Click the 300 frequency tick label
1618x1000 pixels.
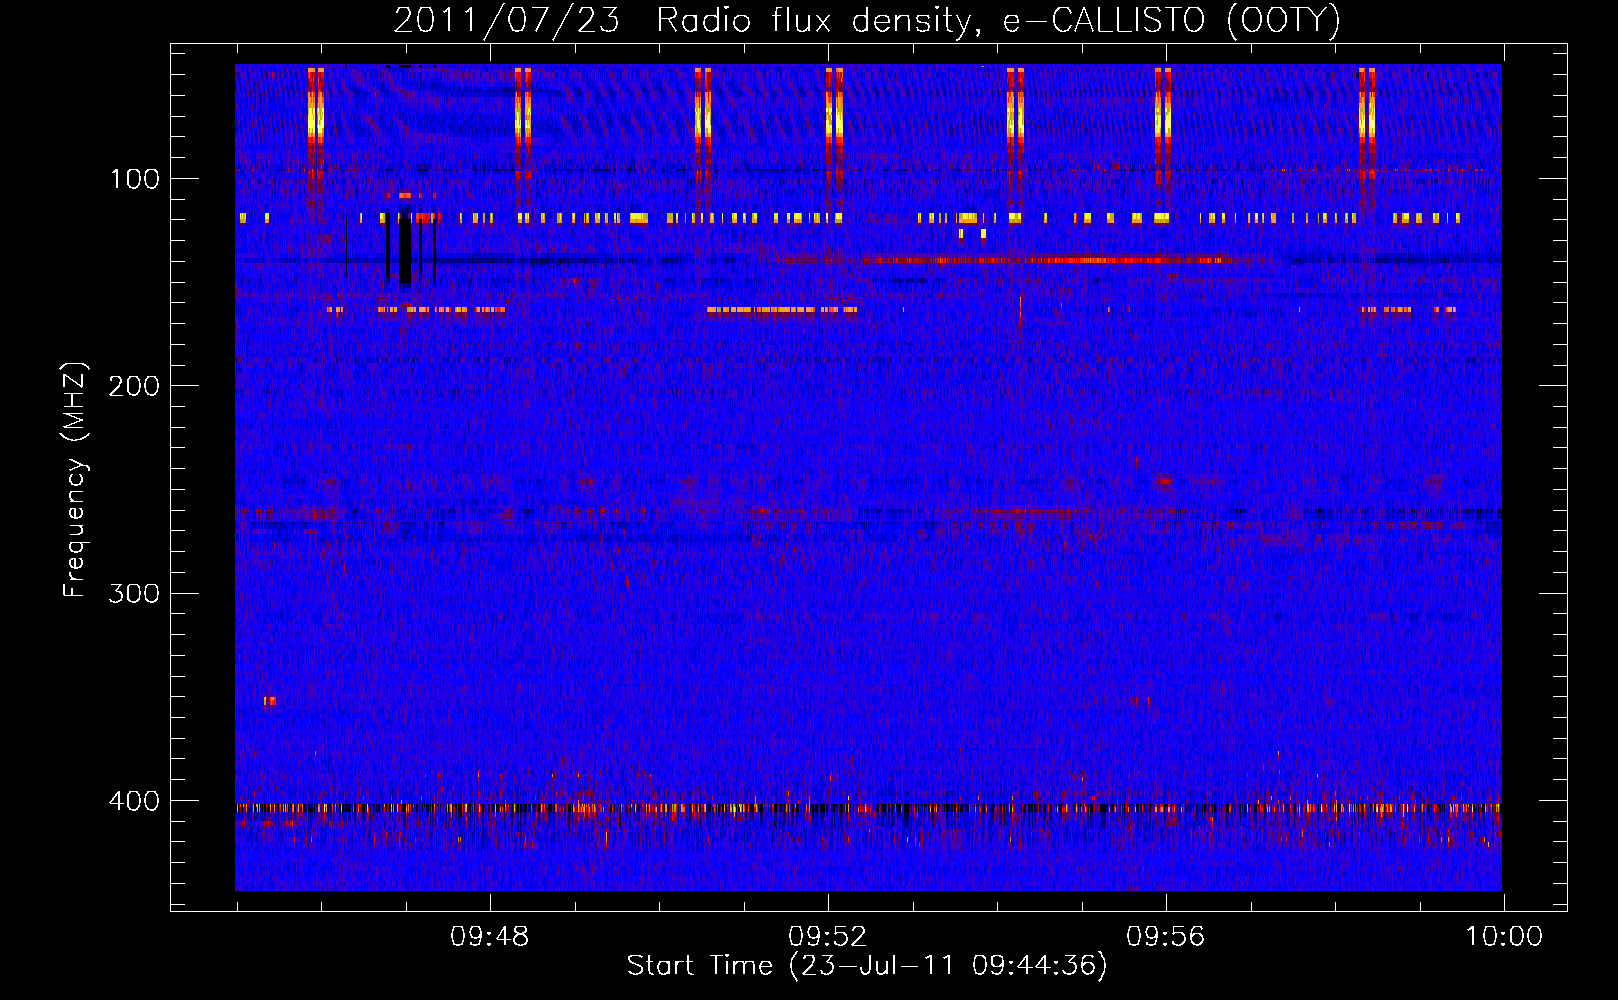point(134,593)
